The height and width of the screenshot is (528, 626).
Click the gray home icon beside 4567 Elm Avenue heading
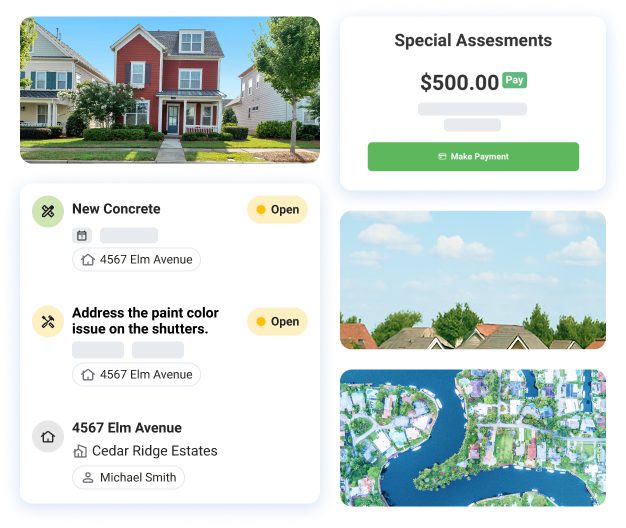coord(48,436)
